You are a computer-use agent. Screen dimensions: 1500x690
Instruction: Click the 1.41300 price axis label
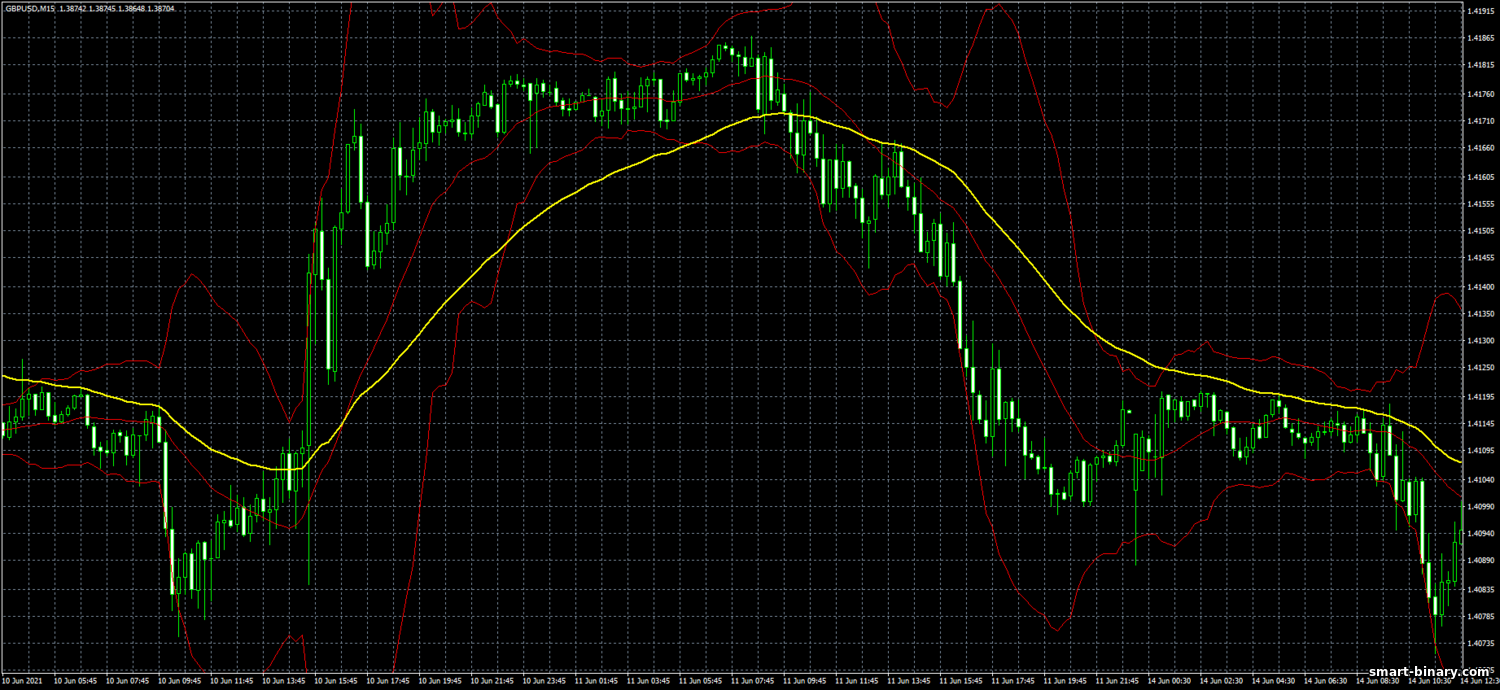(1481, 341)
